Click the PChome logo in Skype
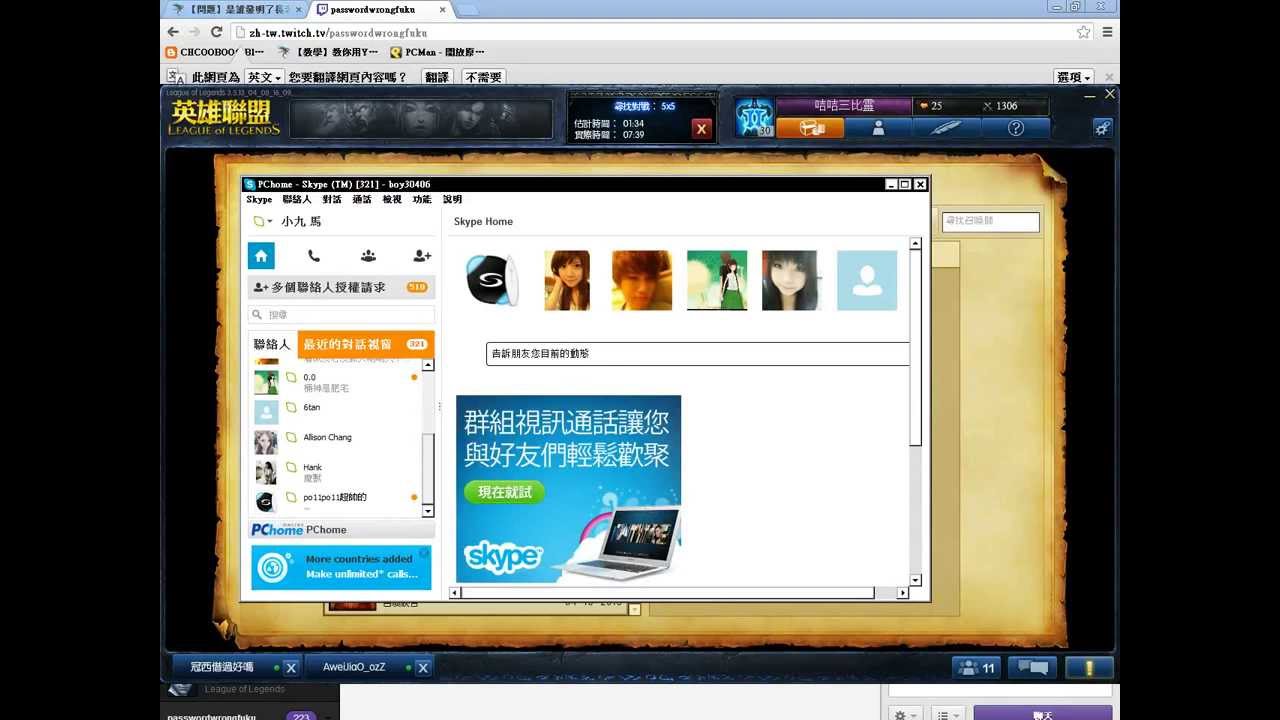 coord(277,530)
